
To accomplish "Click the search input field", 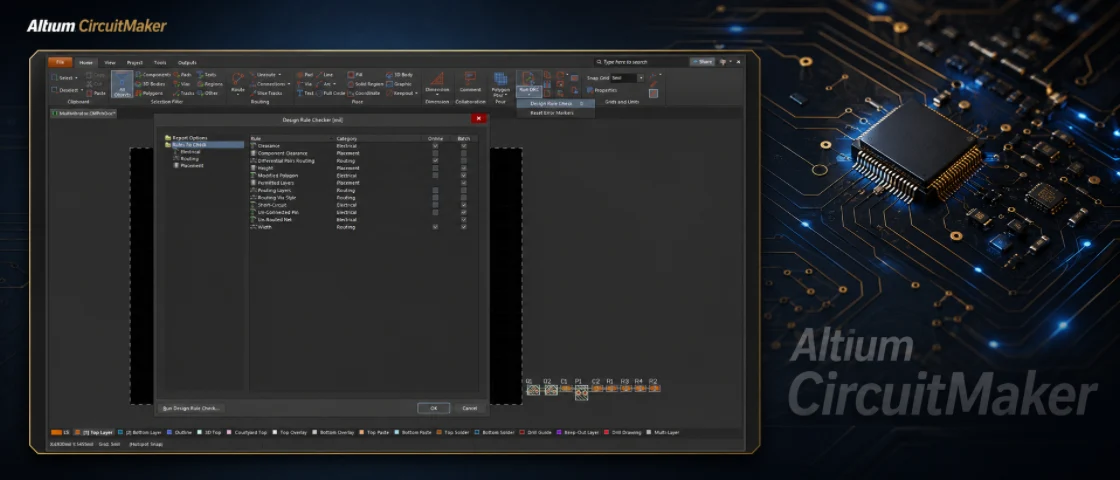I will click(x=641, y=62).
